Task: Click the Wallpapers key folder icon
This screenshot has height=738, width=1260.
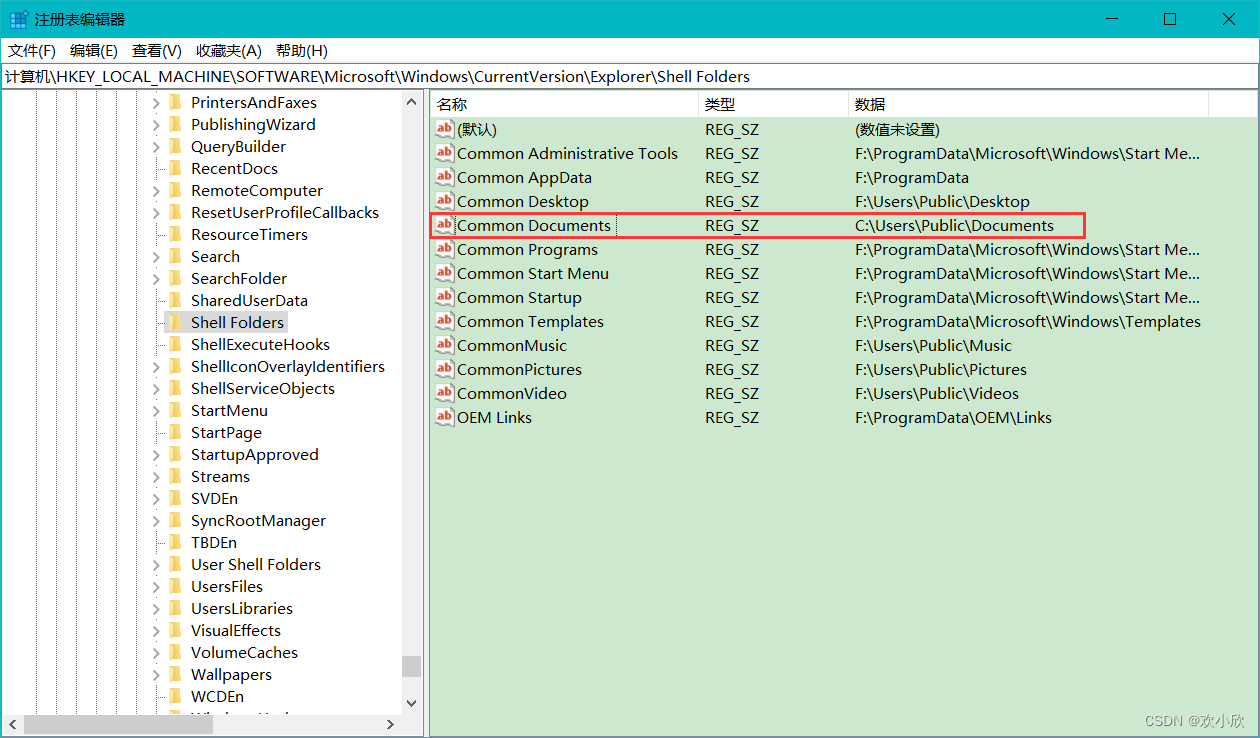Action: click(x=176, y=674)
